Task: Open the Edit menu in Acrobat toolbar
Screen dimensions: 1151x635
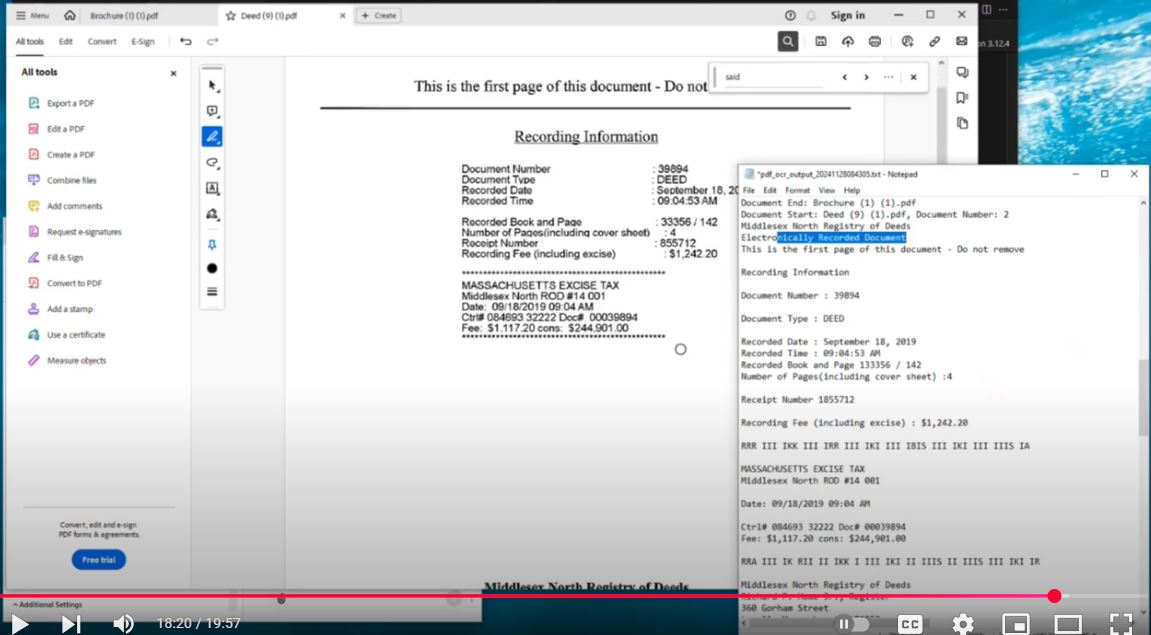Action: click(x=65, y=42)
